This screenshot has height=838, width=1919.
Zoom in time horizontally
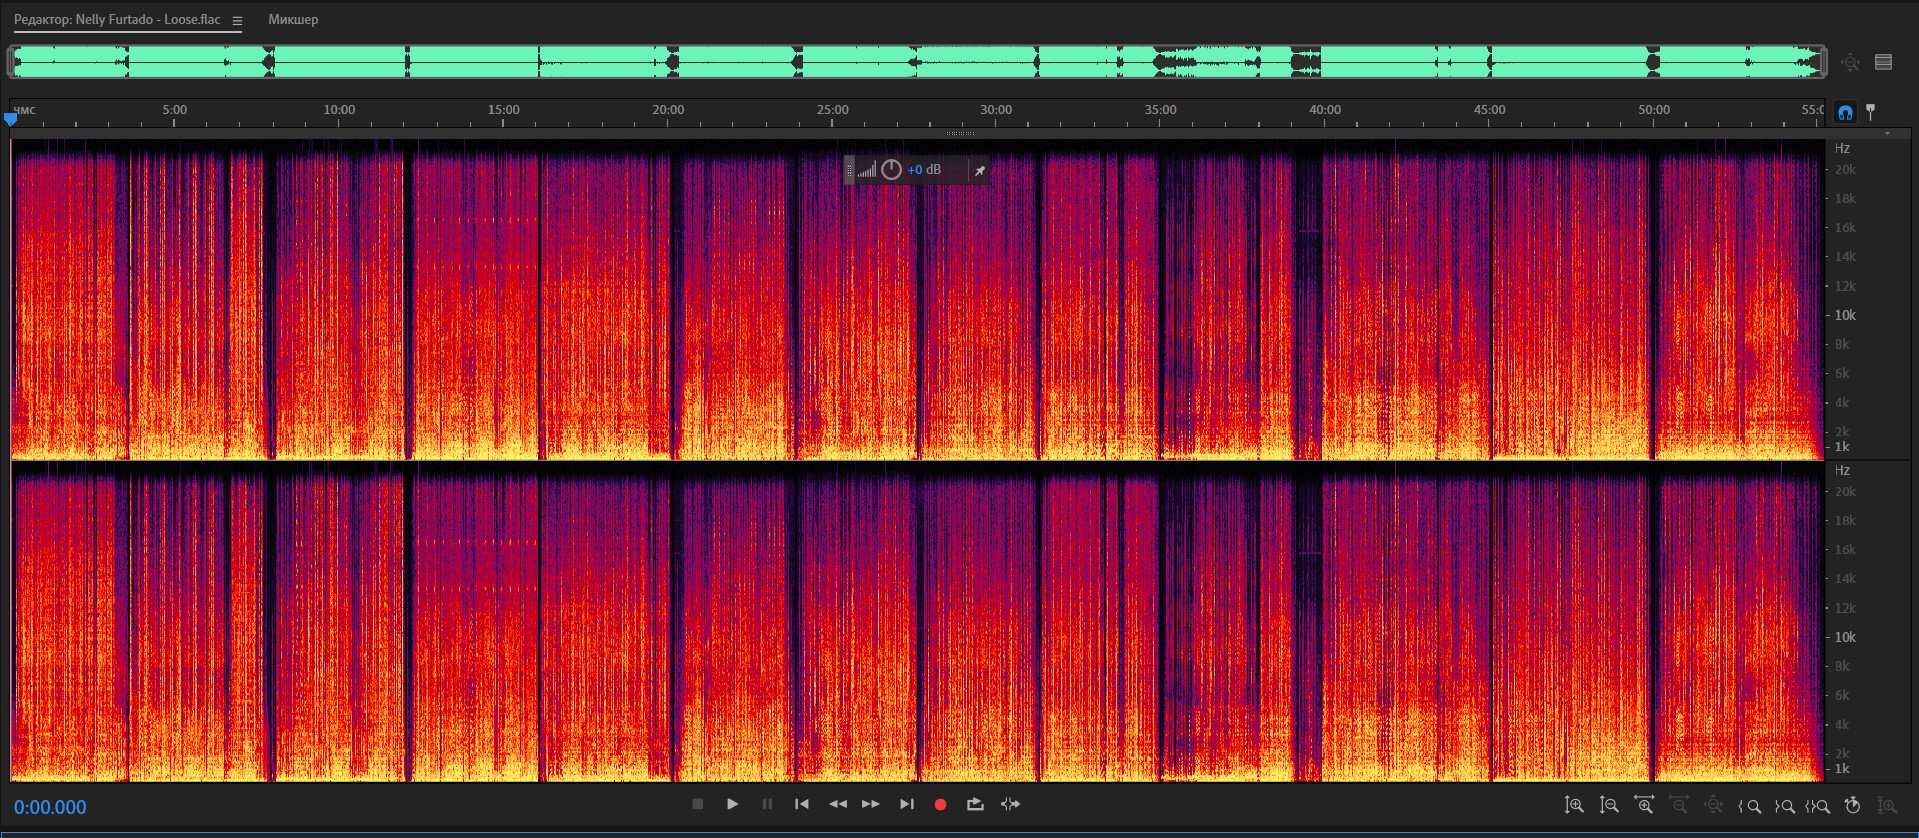pos(1644,806)
